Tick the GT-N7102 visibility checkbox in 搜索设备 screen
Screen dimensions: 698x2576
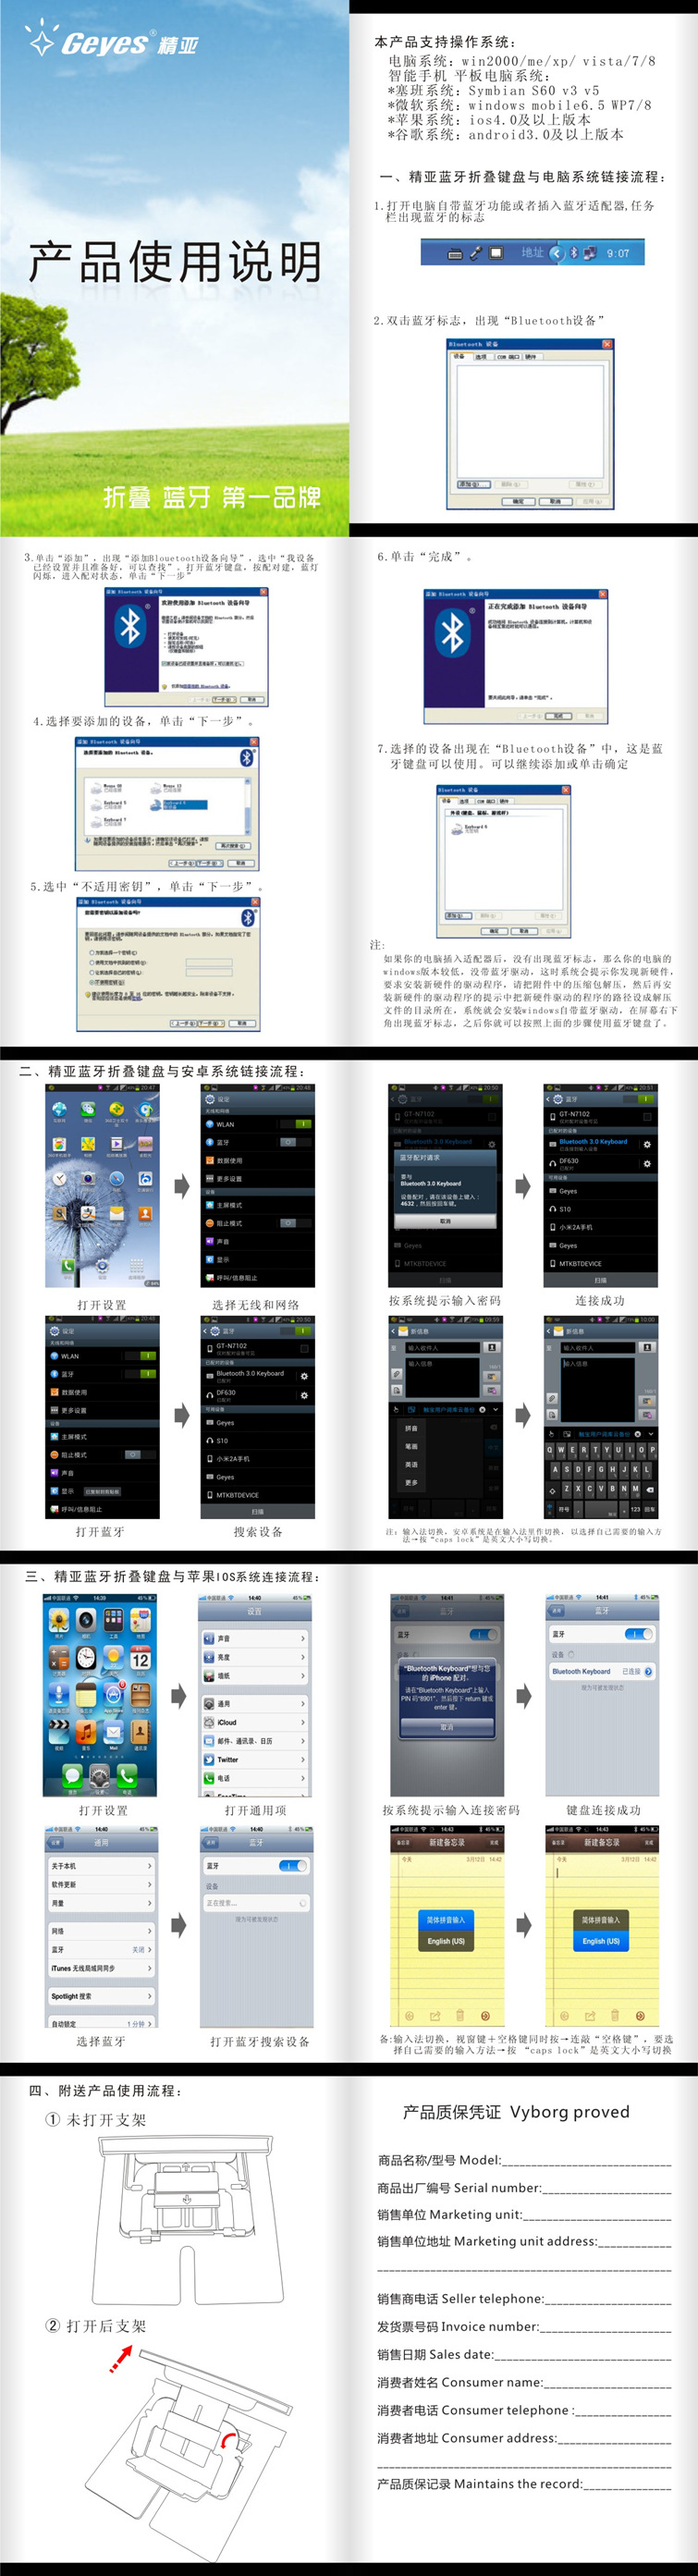(x=303, y=1348)
